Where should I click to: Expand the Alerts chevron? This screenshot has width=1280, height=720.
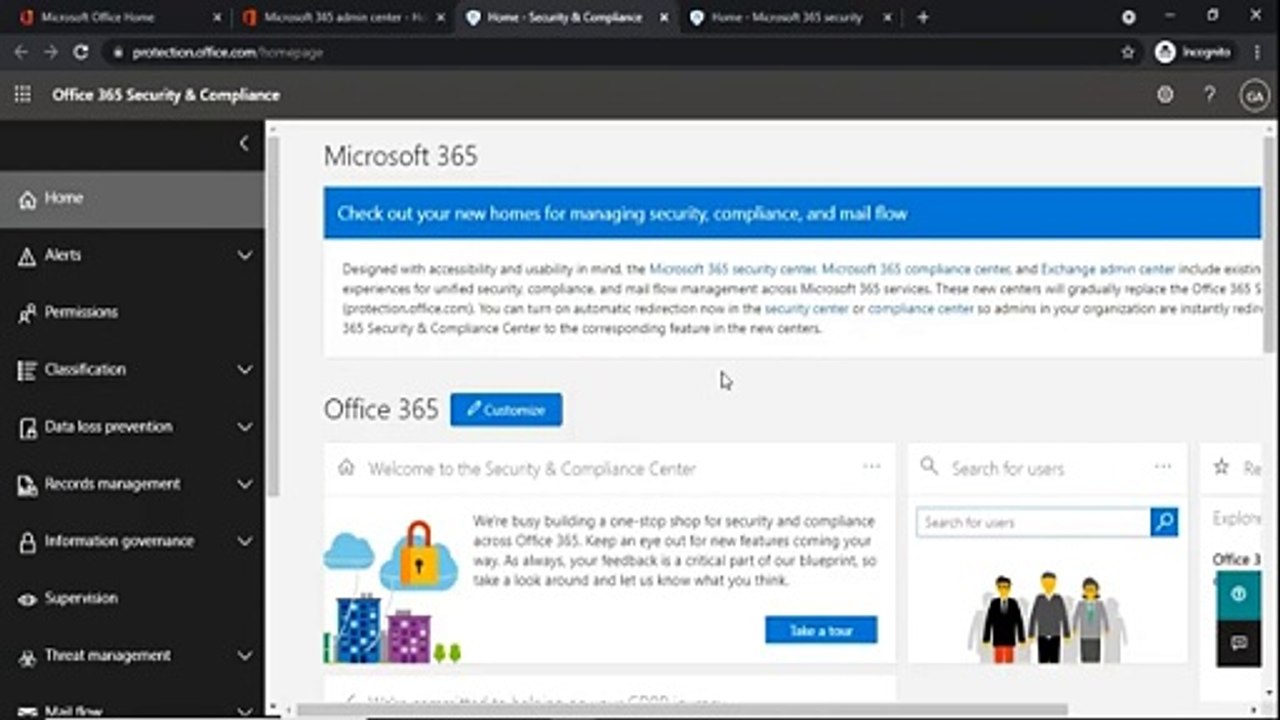pyautogui.click(x=244, y=256)
